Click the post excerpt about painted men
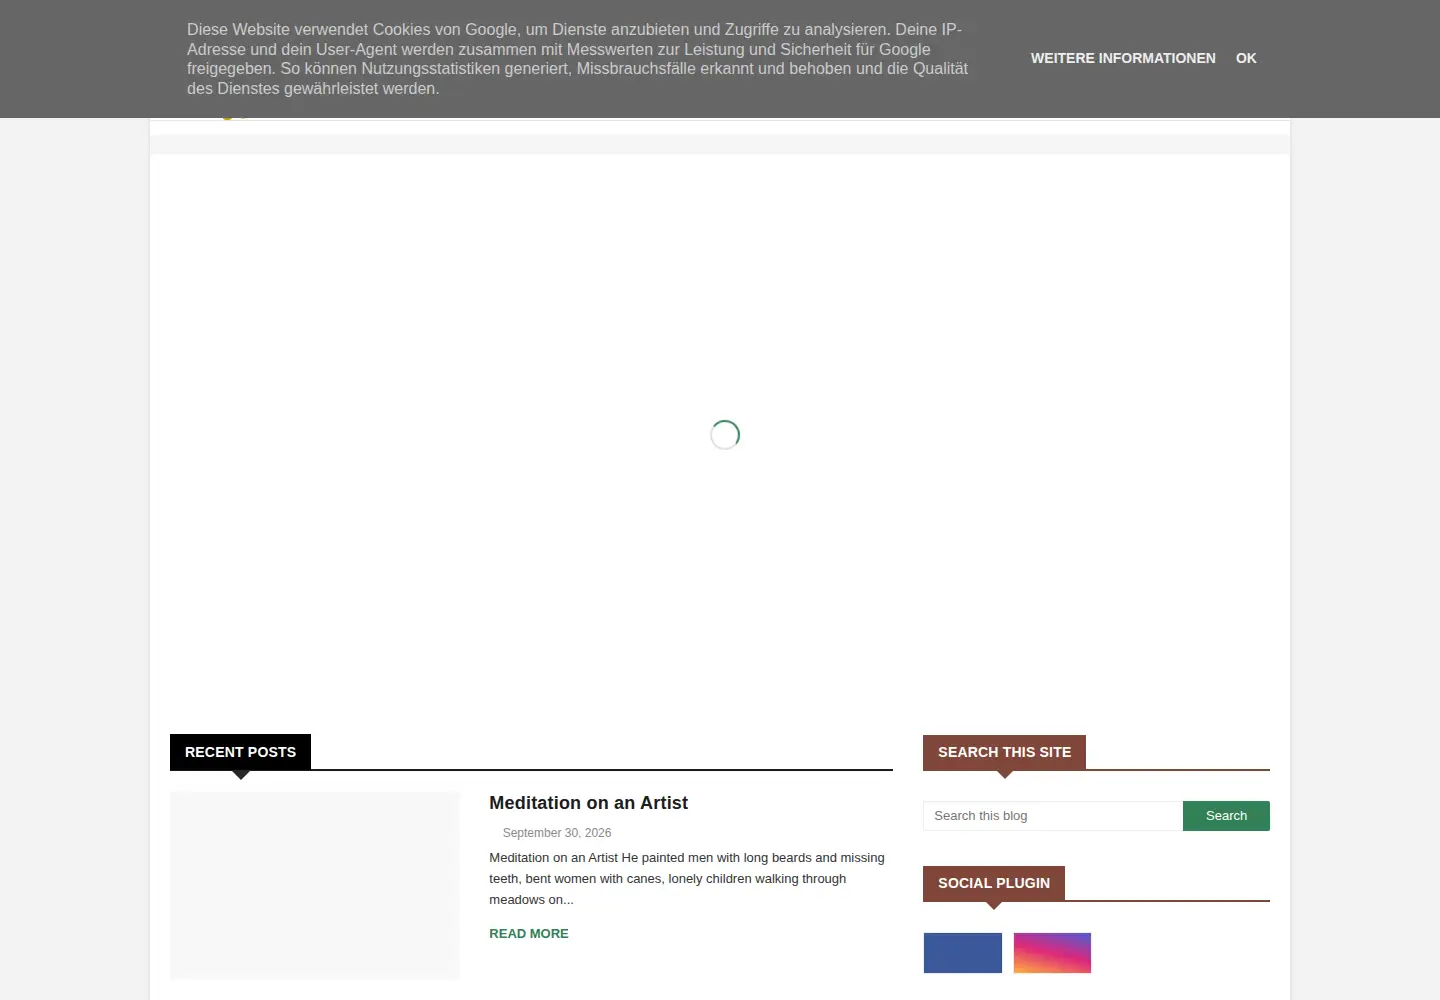 [x=687, y=879]
